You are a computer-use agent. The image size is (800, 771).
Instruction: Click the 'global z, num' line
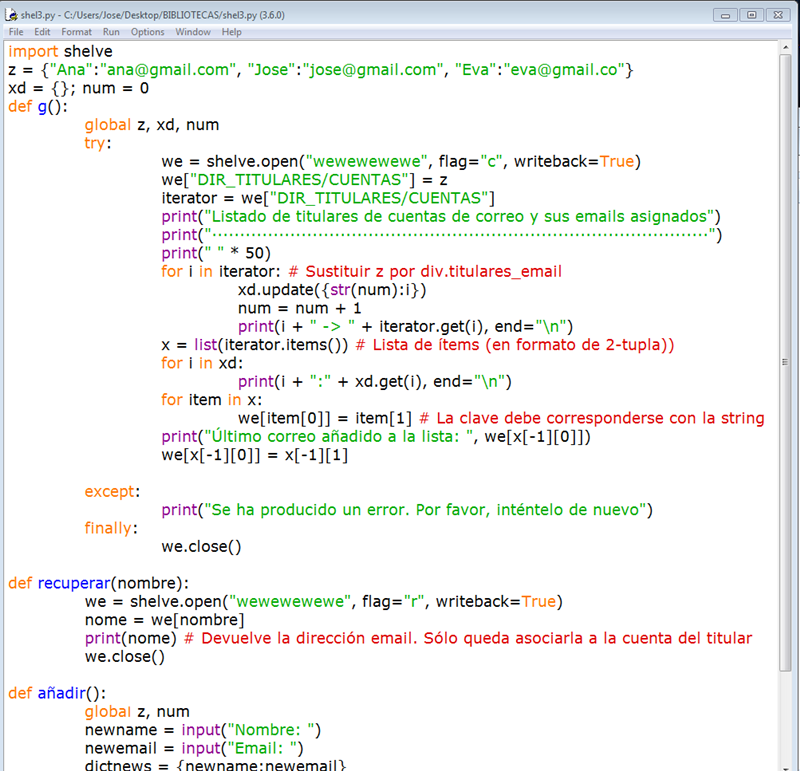137,712
